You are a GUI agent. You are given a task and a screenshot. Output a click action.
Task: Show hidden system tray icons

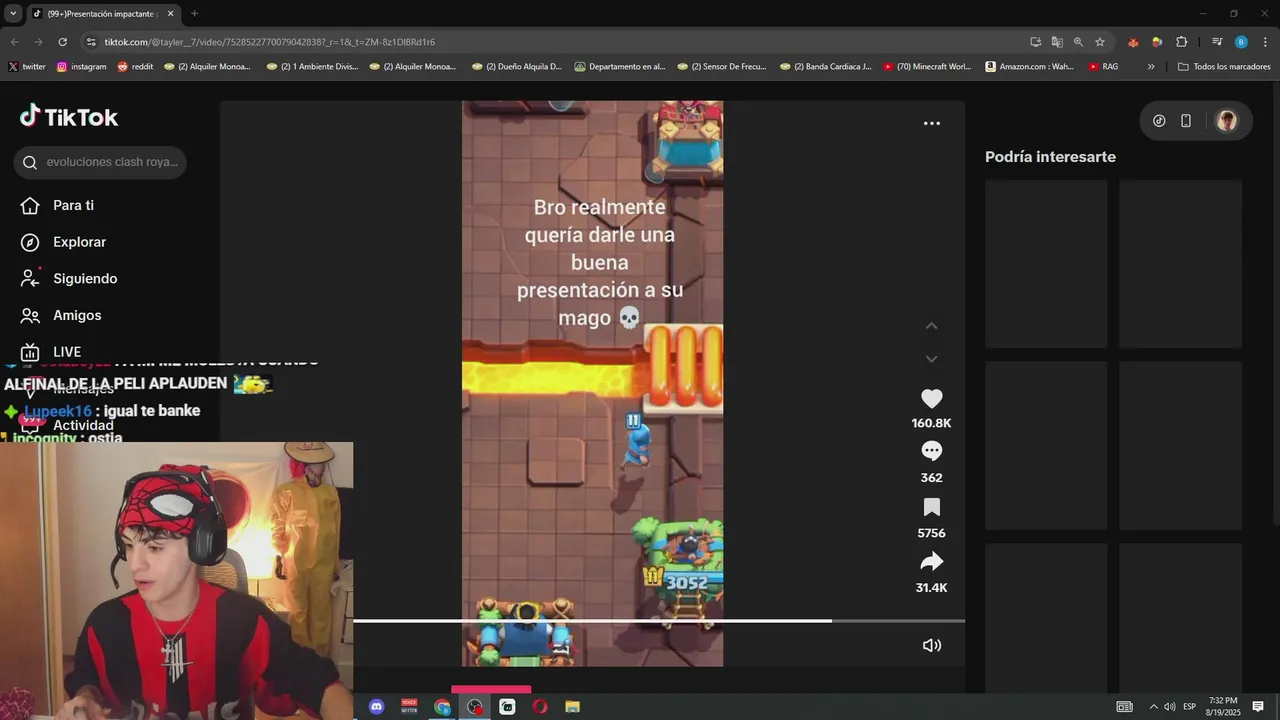[x=1153, y=707]
